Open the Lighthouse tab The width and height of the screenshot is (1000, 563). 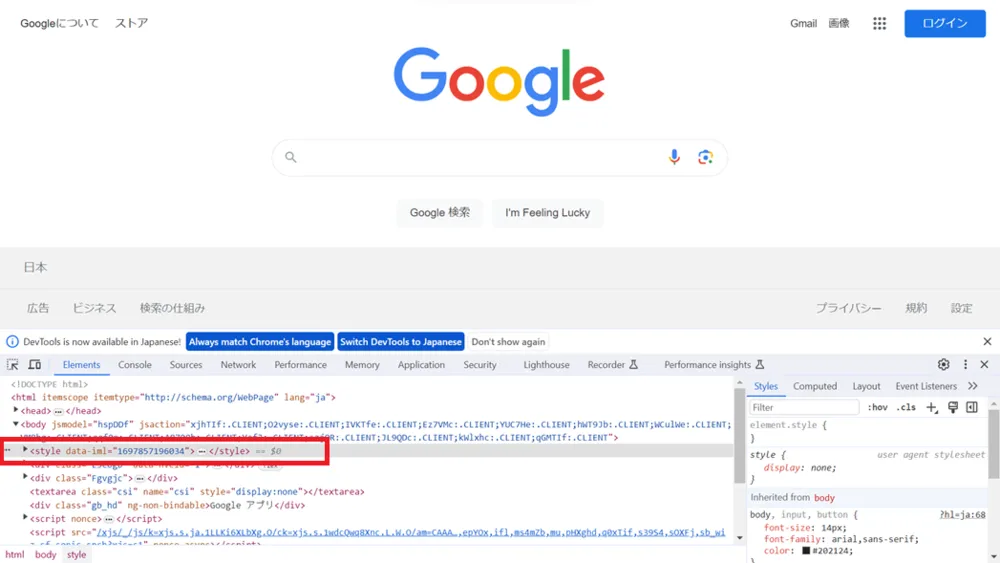click(x=546, y=365)
